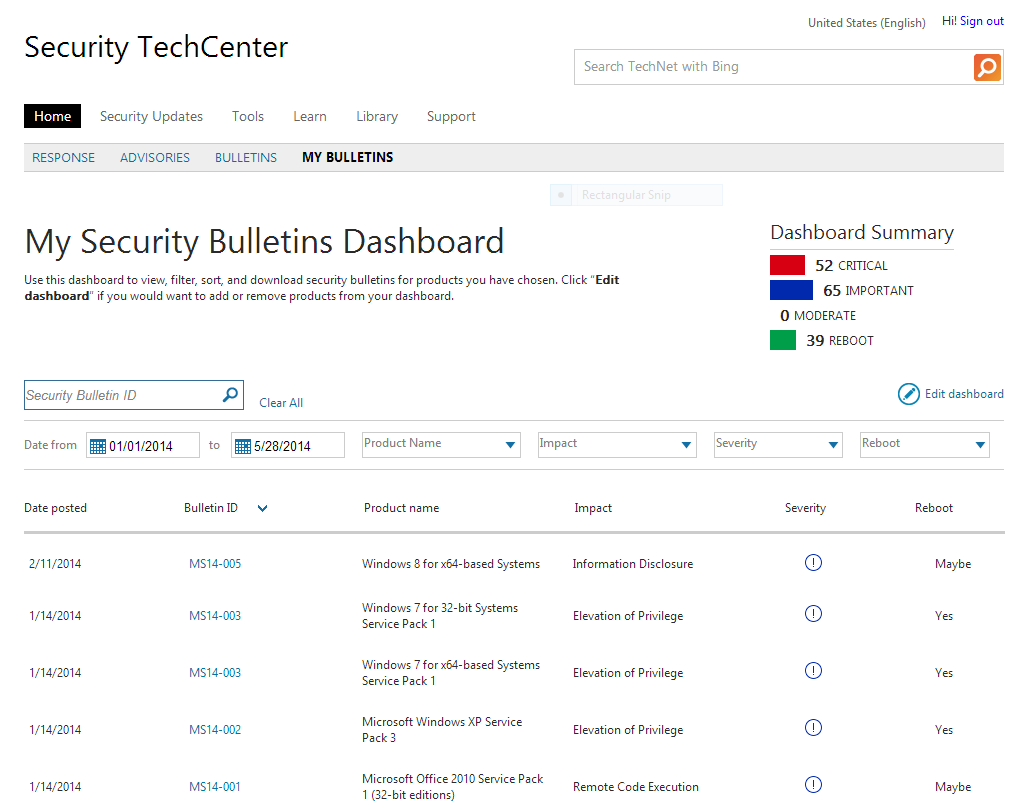
Task: Click the Impact column header
Action: pyautogui.click(x=593, y=508)
